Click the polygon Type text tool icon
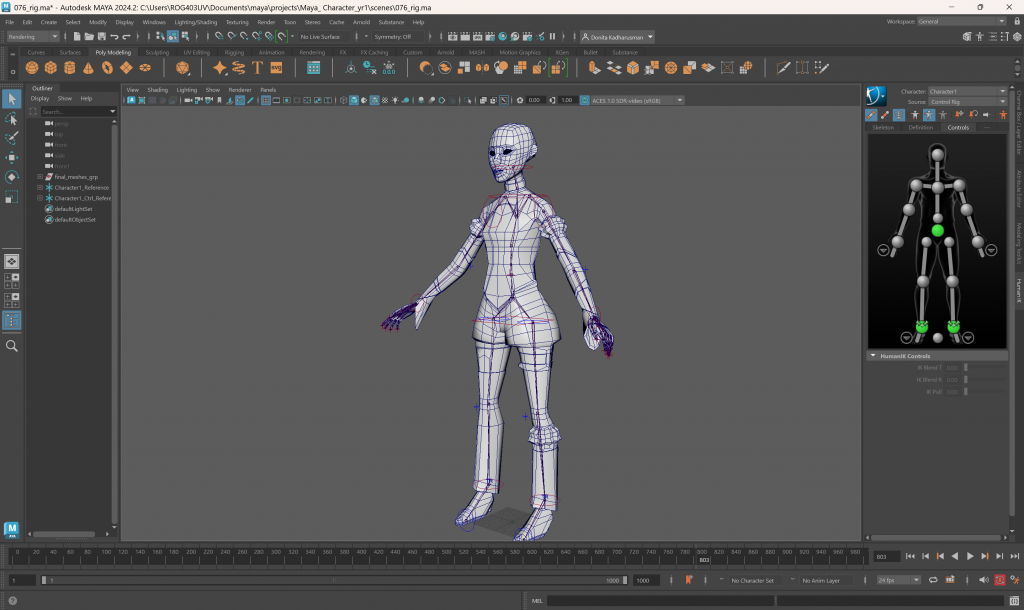 point(257,67)
